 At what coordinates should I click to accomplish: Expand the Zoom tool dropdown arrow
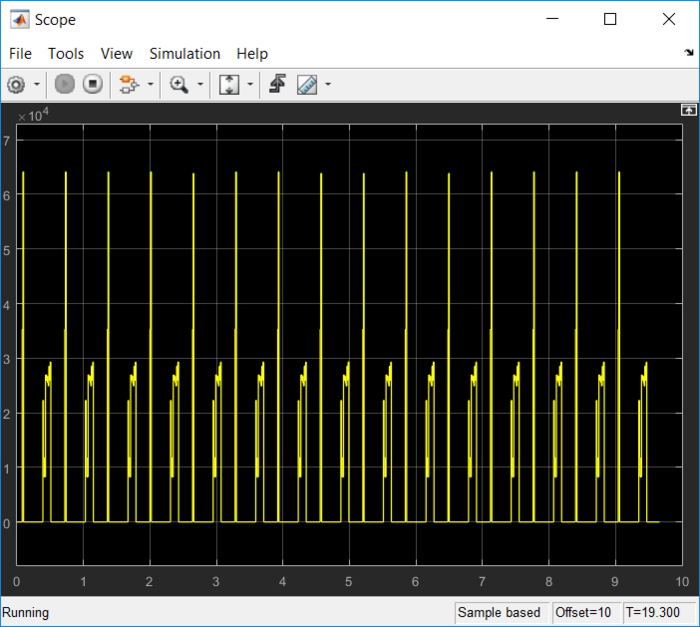click(200, 85)
